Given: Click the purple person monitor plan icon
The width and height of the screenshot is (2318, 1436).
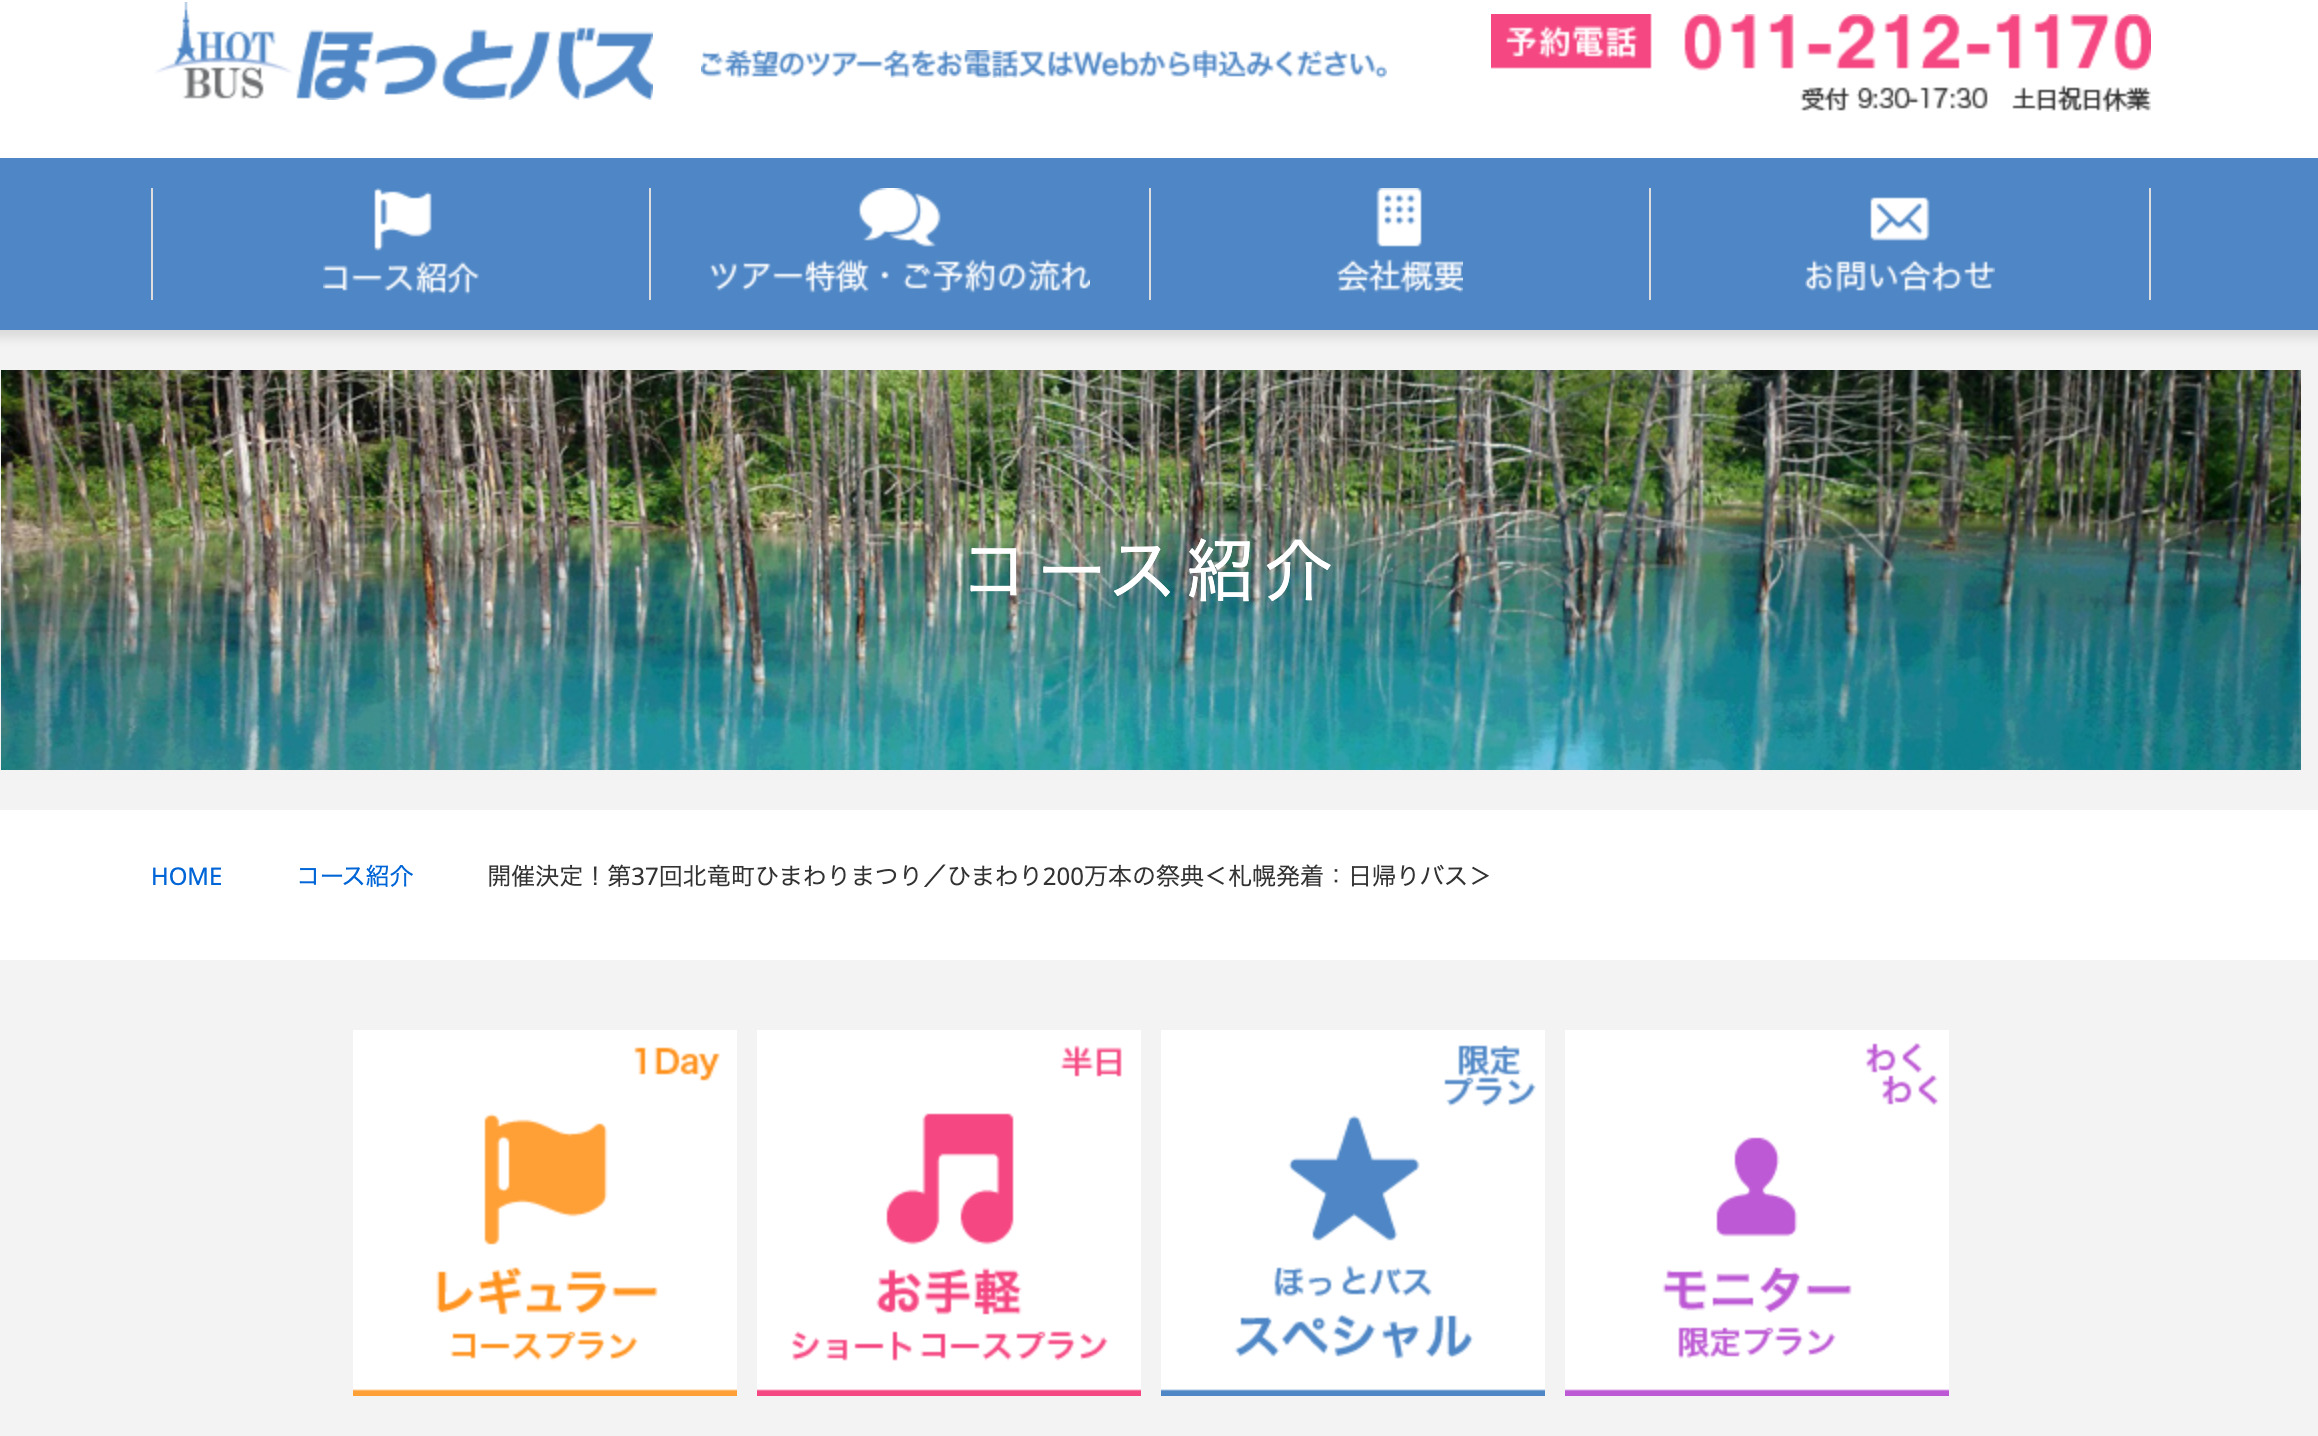Looking at the screenshot, I should (x=1756, y=1186).
